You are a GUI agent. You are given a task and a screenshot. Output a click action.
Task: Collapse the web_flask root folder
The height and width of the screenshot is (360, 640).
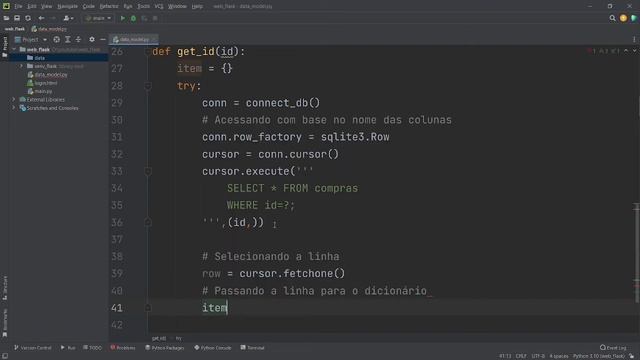click(14, 49)
